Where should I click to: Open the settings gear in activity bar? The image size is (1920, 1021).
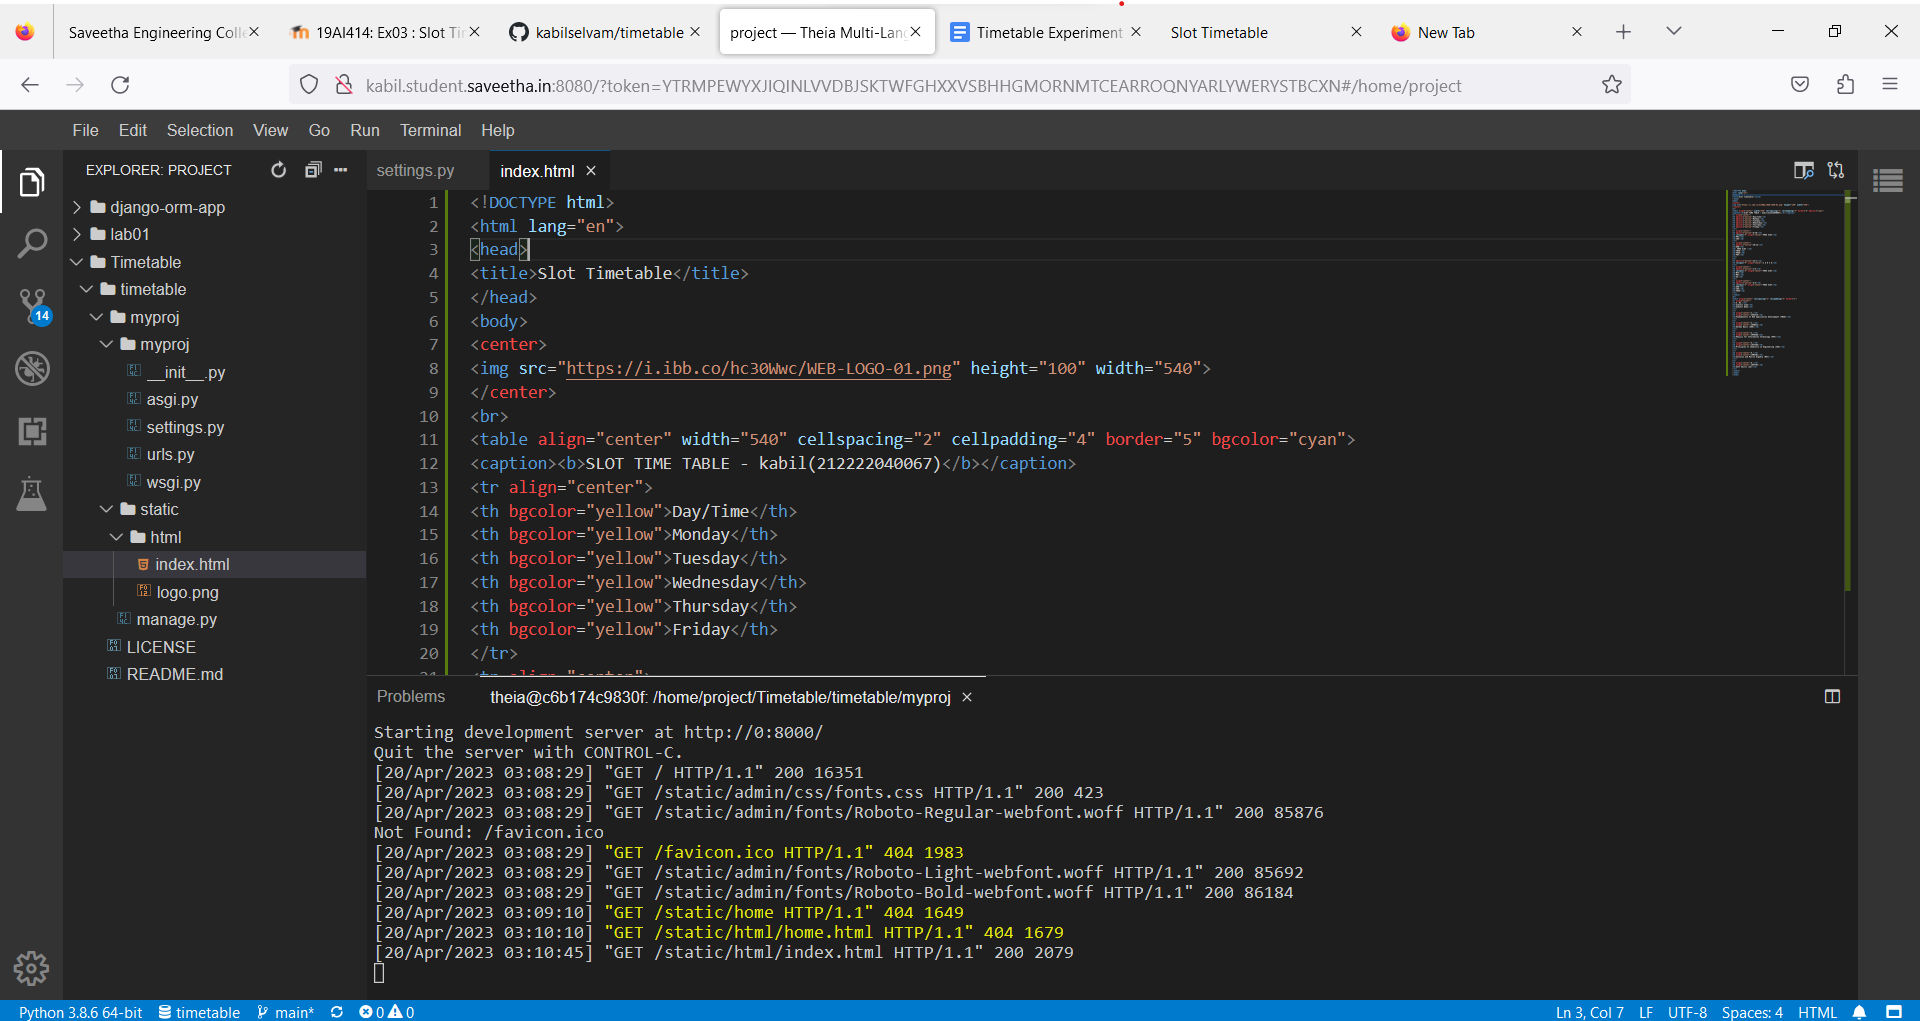point(32,968)
